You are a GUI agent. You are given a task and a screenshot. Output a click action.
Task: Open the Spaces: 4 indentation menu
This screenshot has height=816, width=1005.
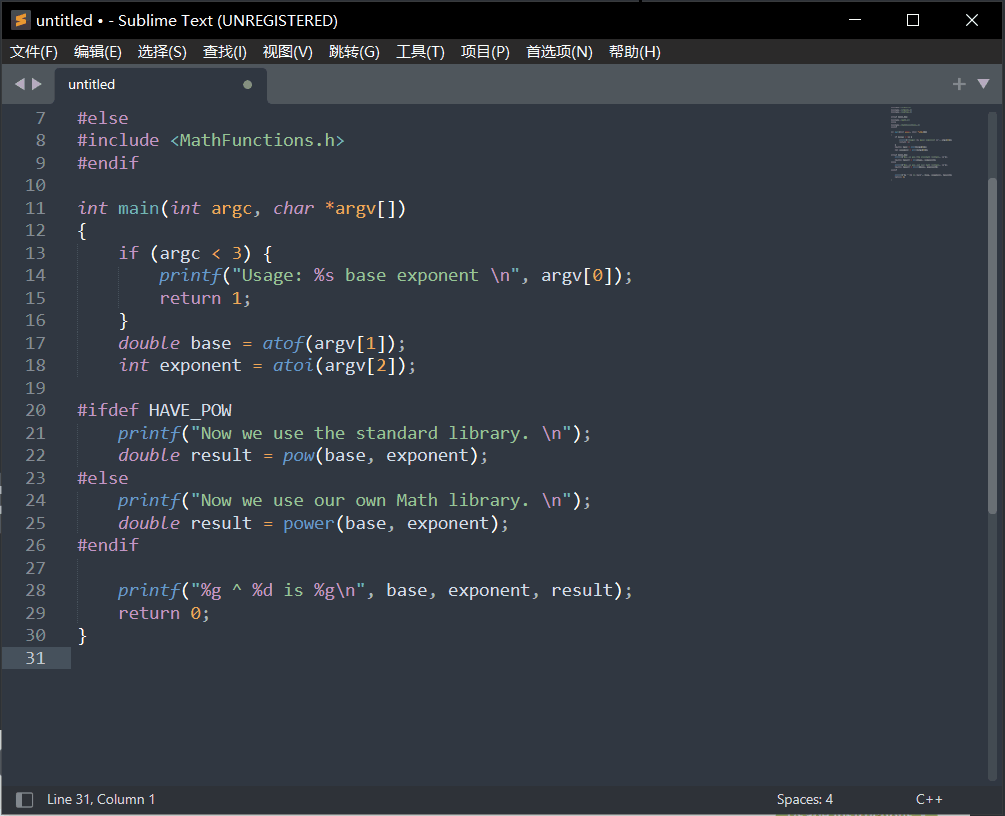(x=804, y=799)
